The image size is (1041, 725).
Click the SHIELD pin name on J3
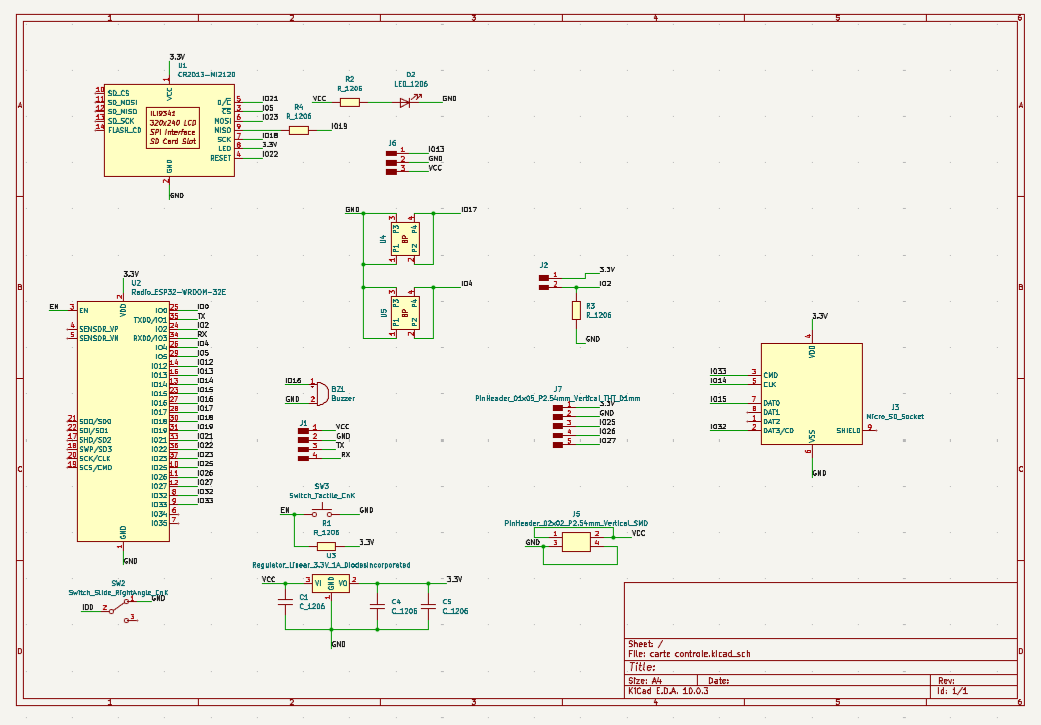848,430
